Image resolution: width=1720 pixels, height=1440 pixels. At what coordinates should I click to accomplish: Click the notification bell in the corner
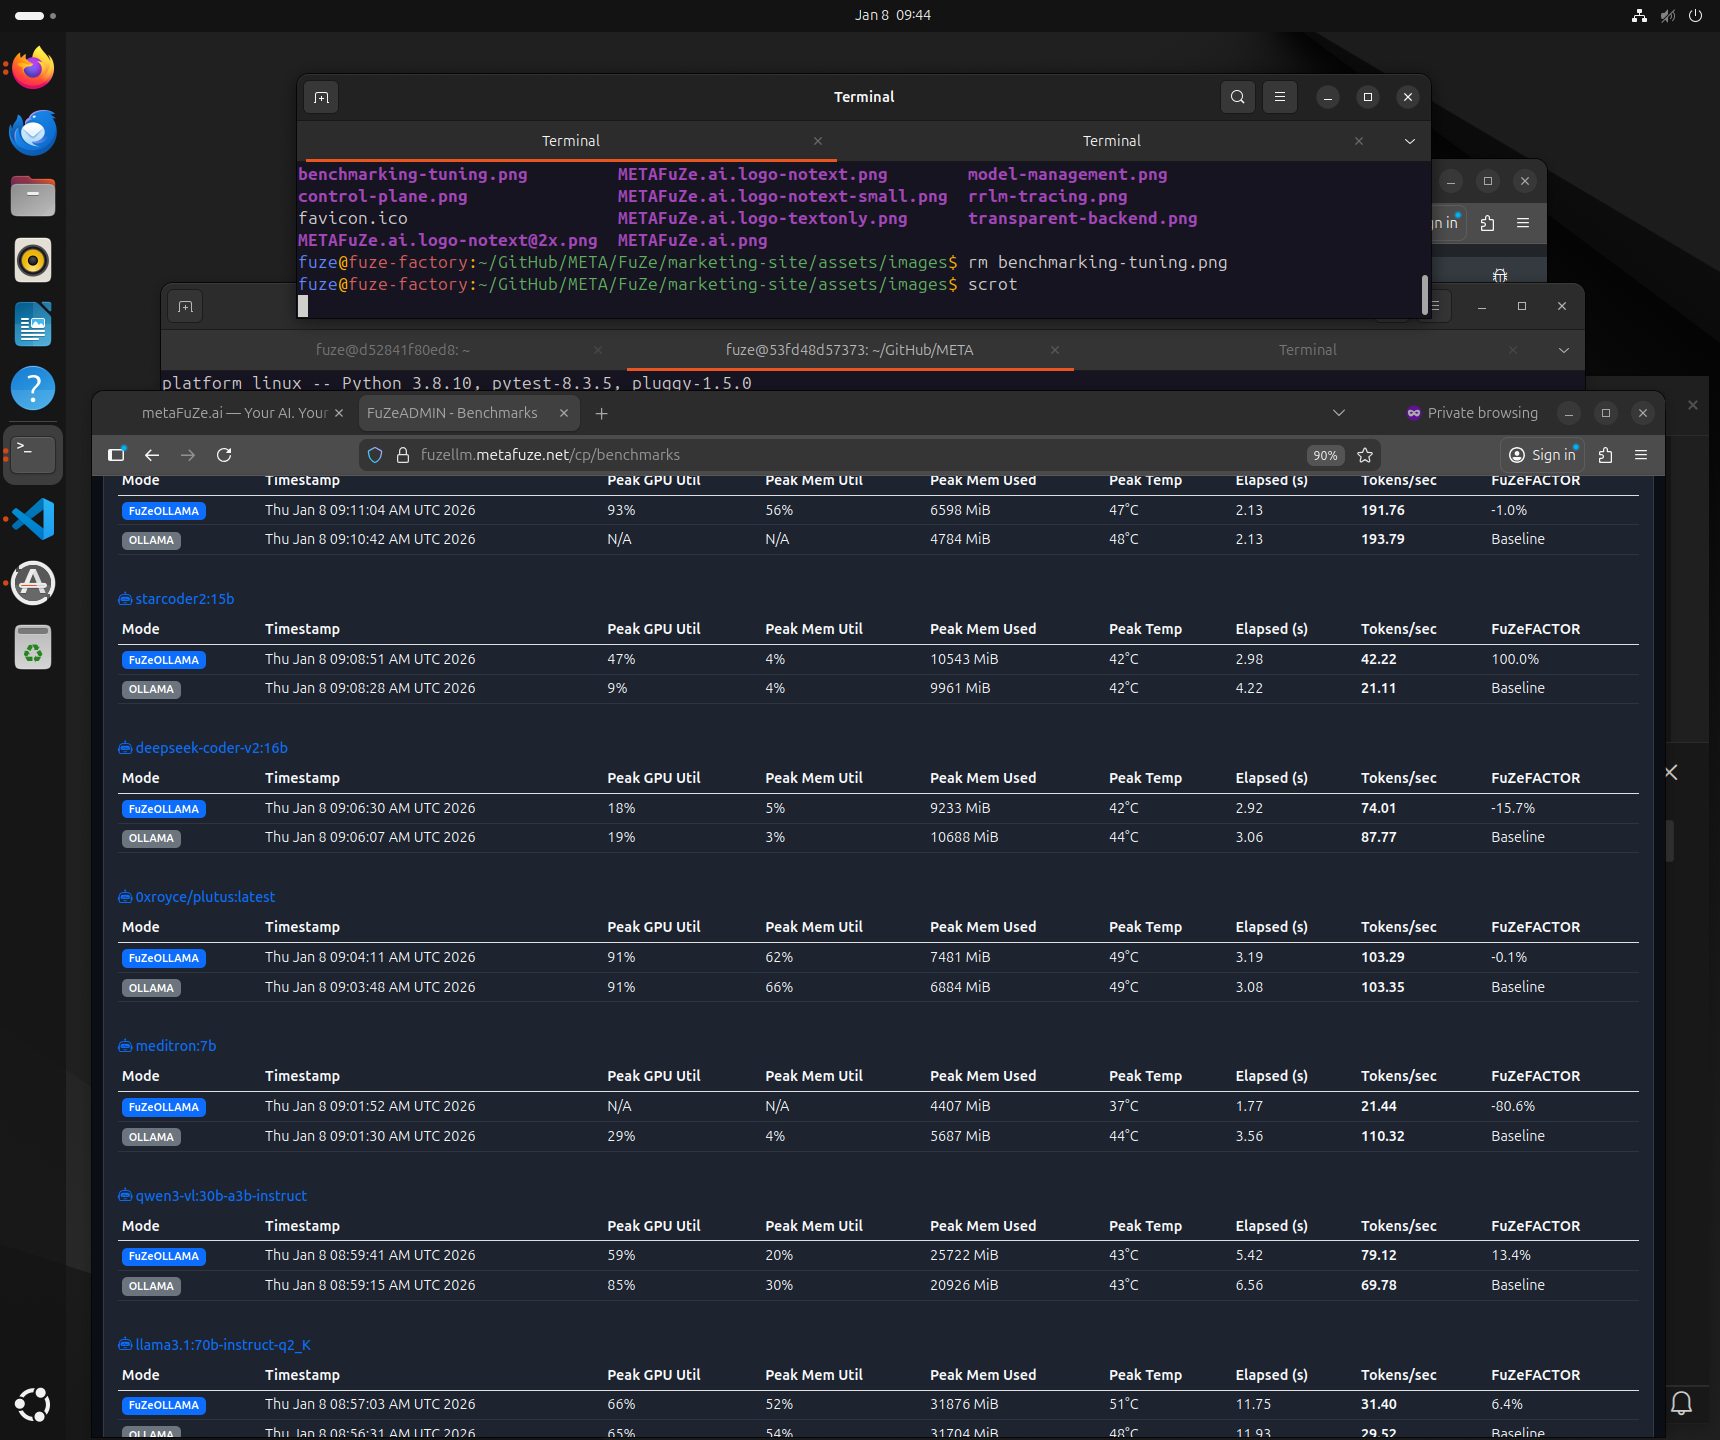click(1682, 1403)
